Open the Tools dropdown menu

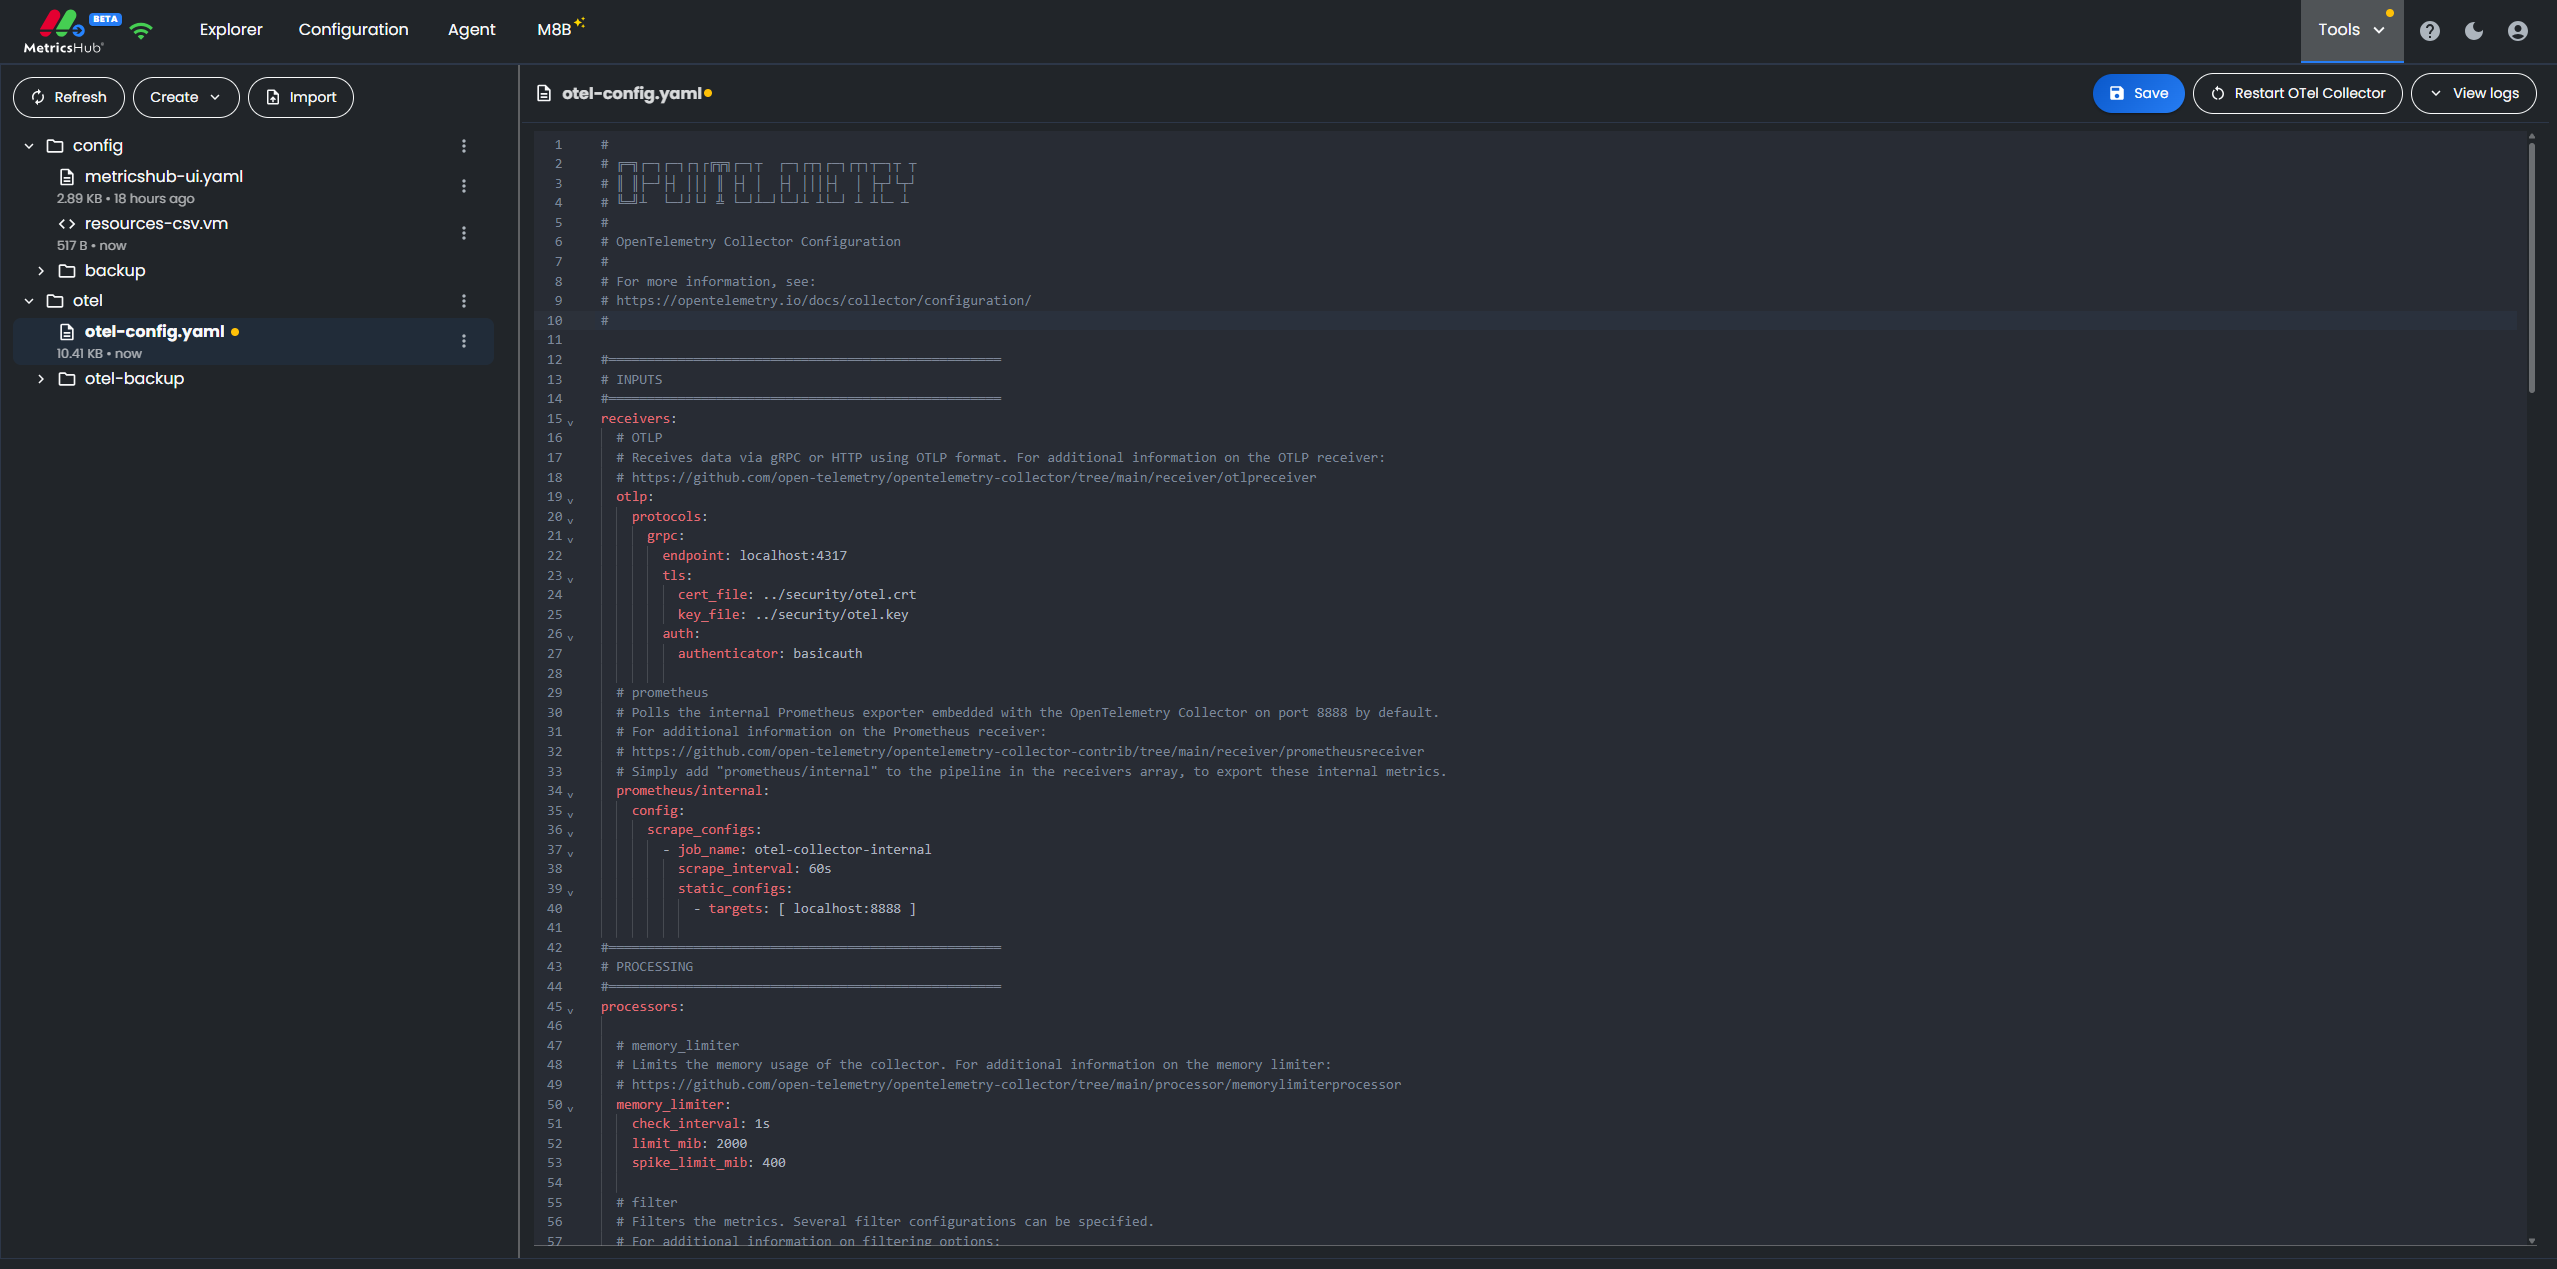[2352, 30]
